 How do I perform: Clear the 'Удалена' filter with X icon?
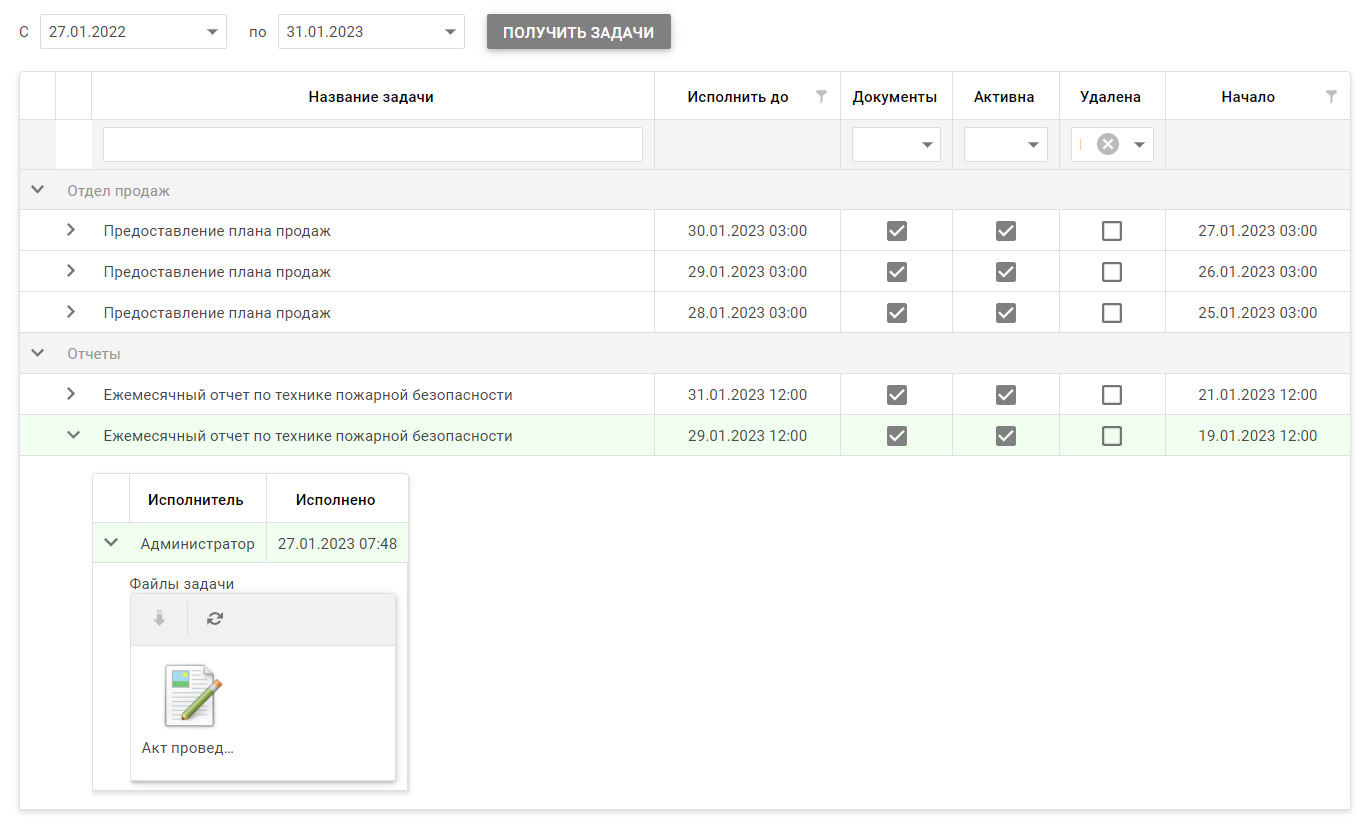coord(1107,144)
